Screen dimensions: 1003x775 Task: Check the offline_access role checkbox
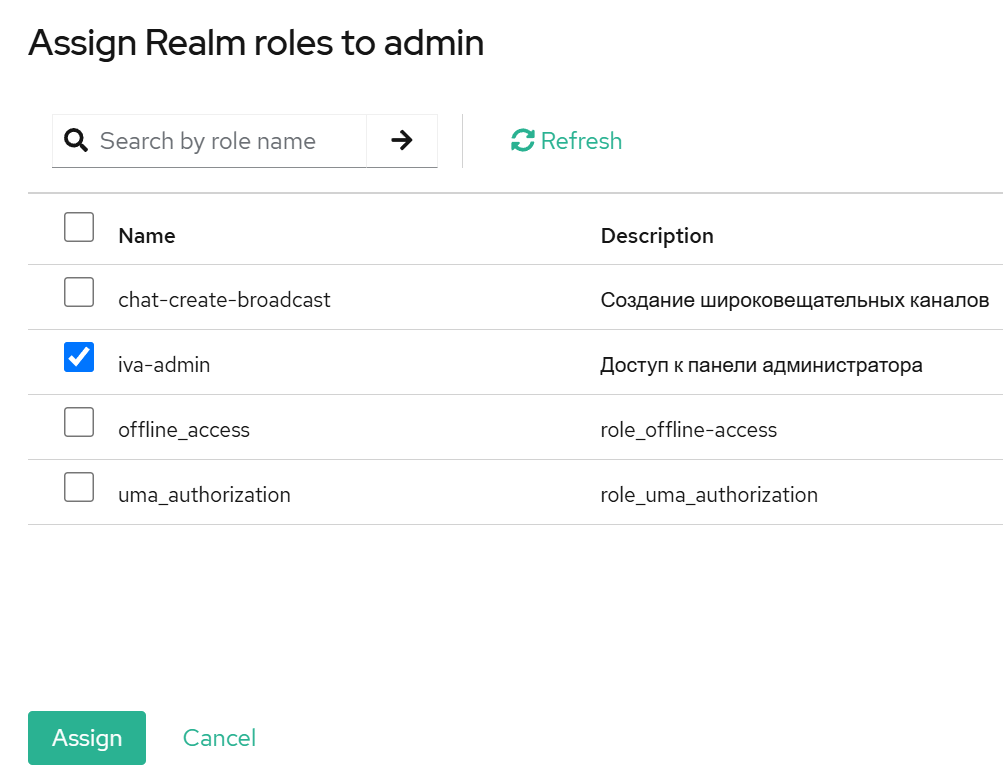tap(78, 422)
